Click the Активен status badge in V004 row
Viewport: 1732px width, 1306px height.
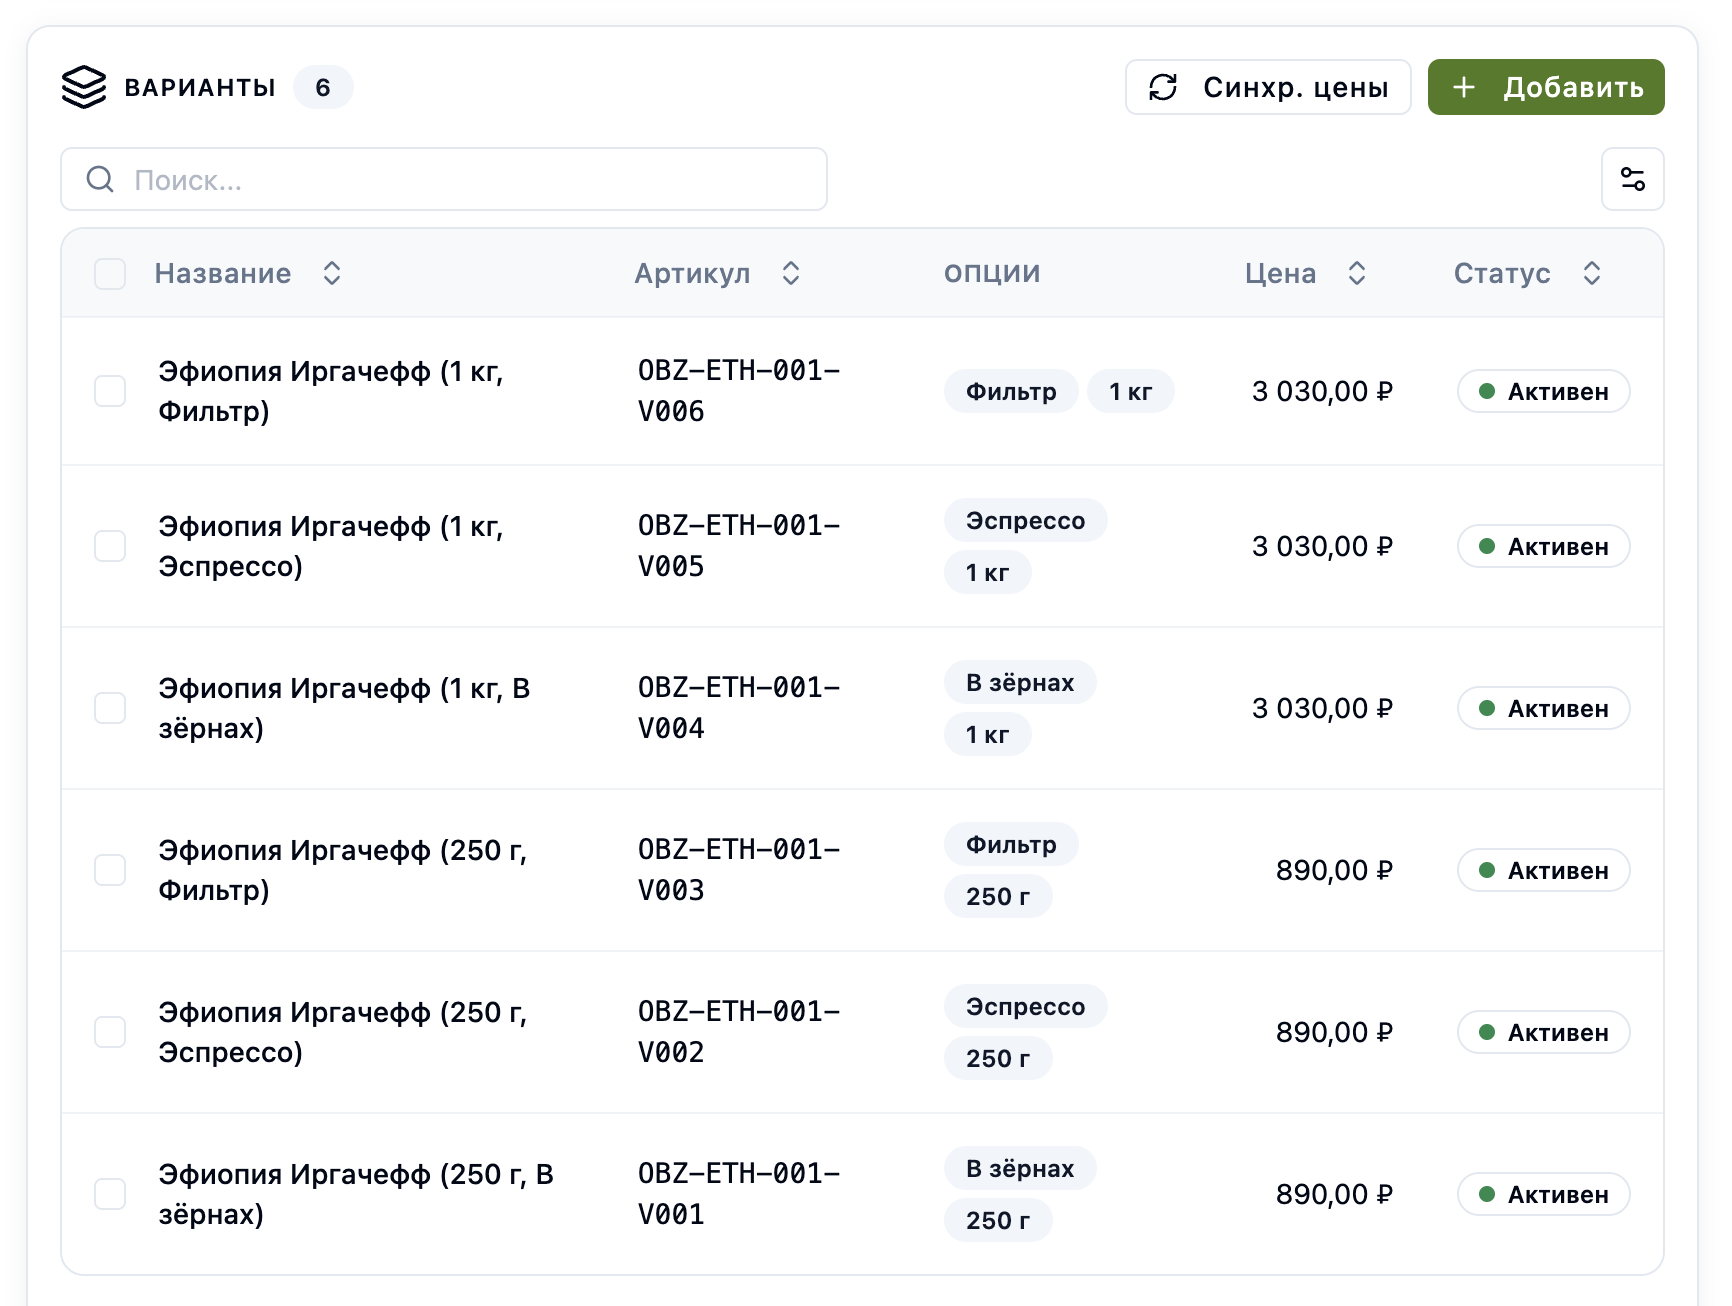point(1543,708)
